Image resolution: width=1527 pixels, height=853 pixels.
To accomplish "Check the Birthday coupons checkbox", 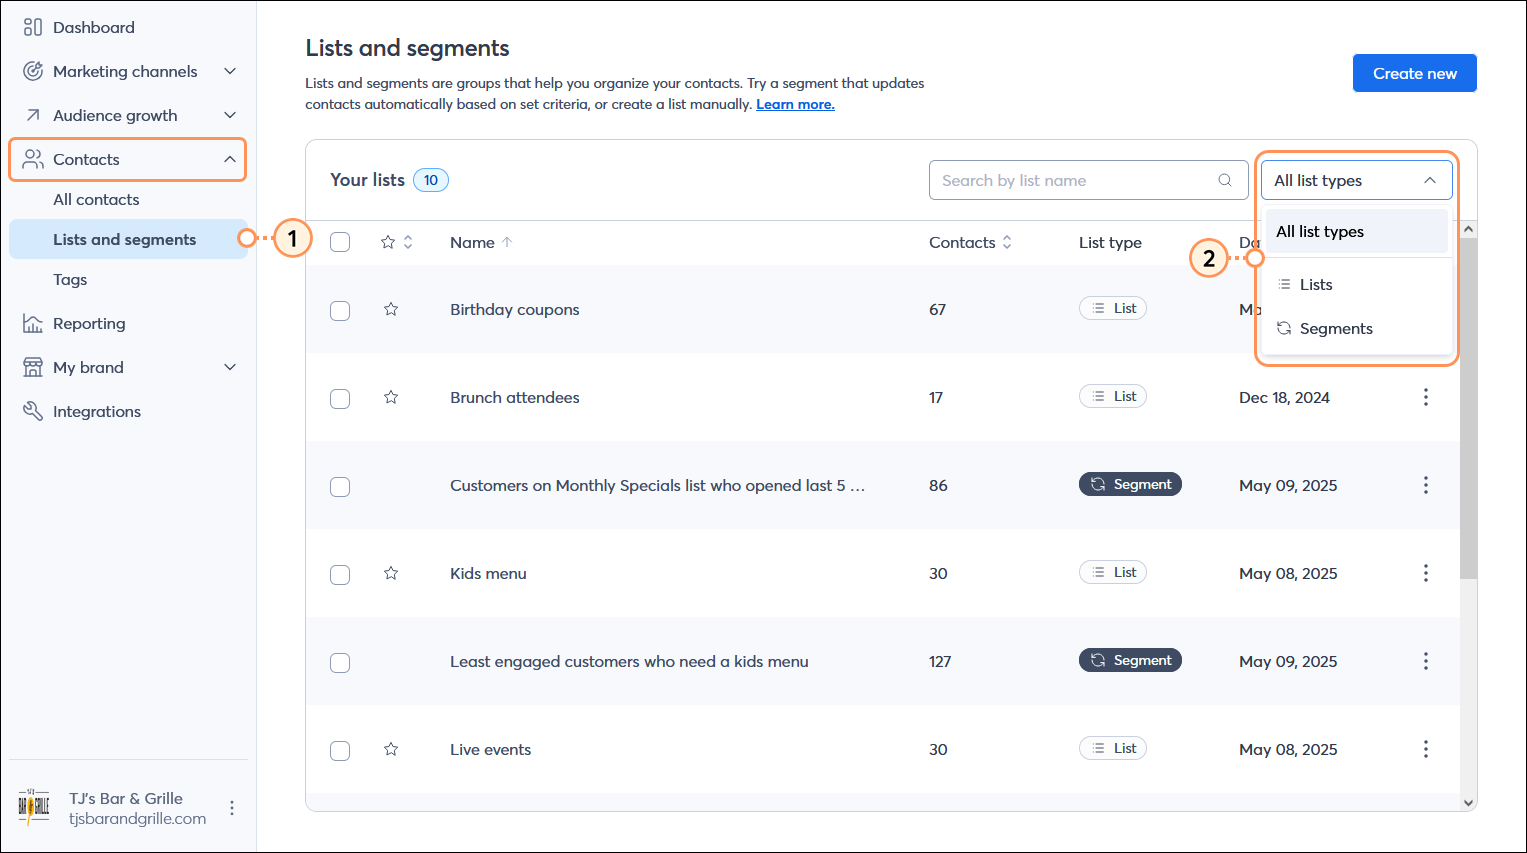I will (x=340, y=310).
